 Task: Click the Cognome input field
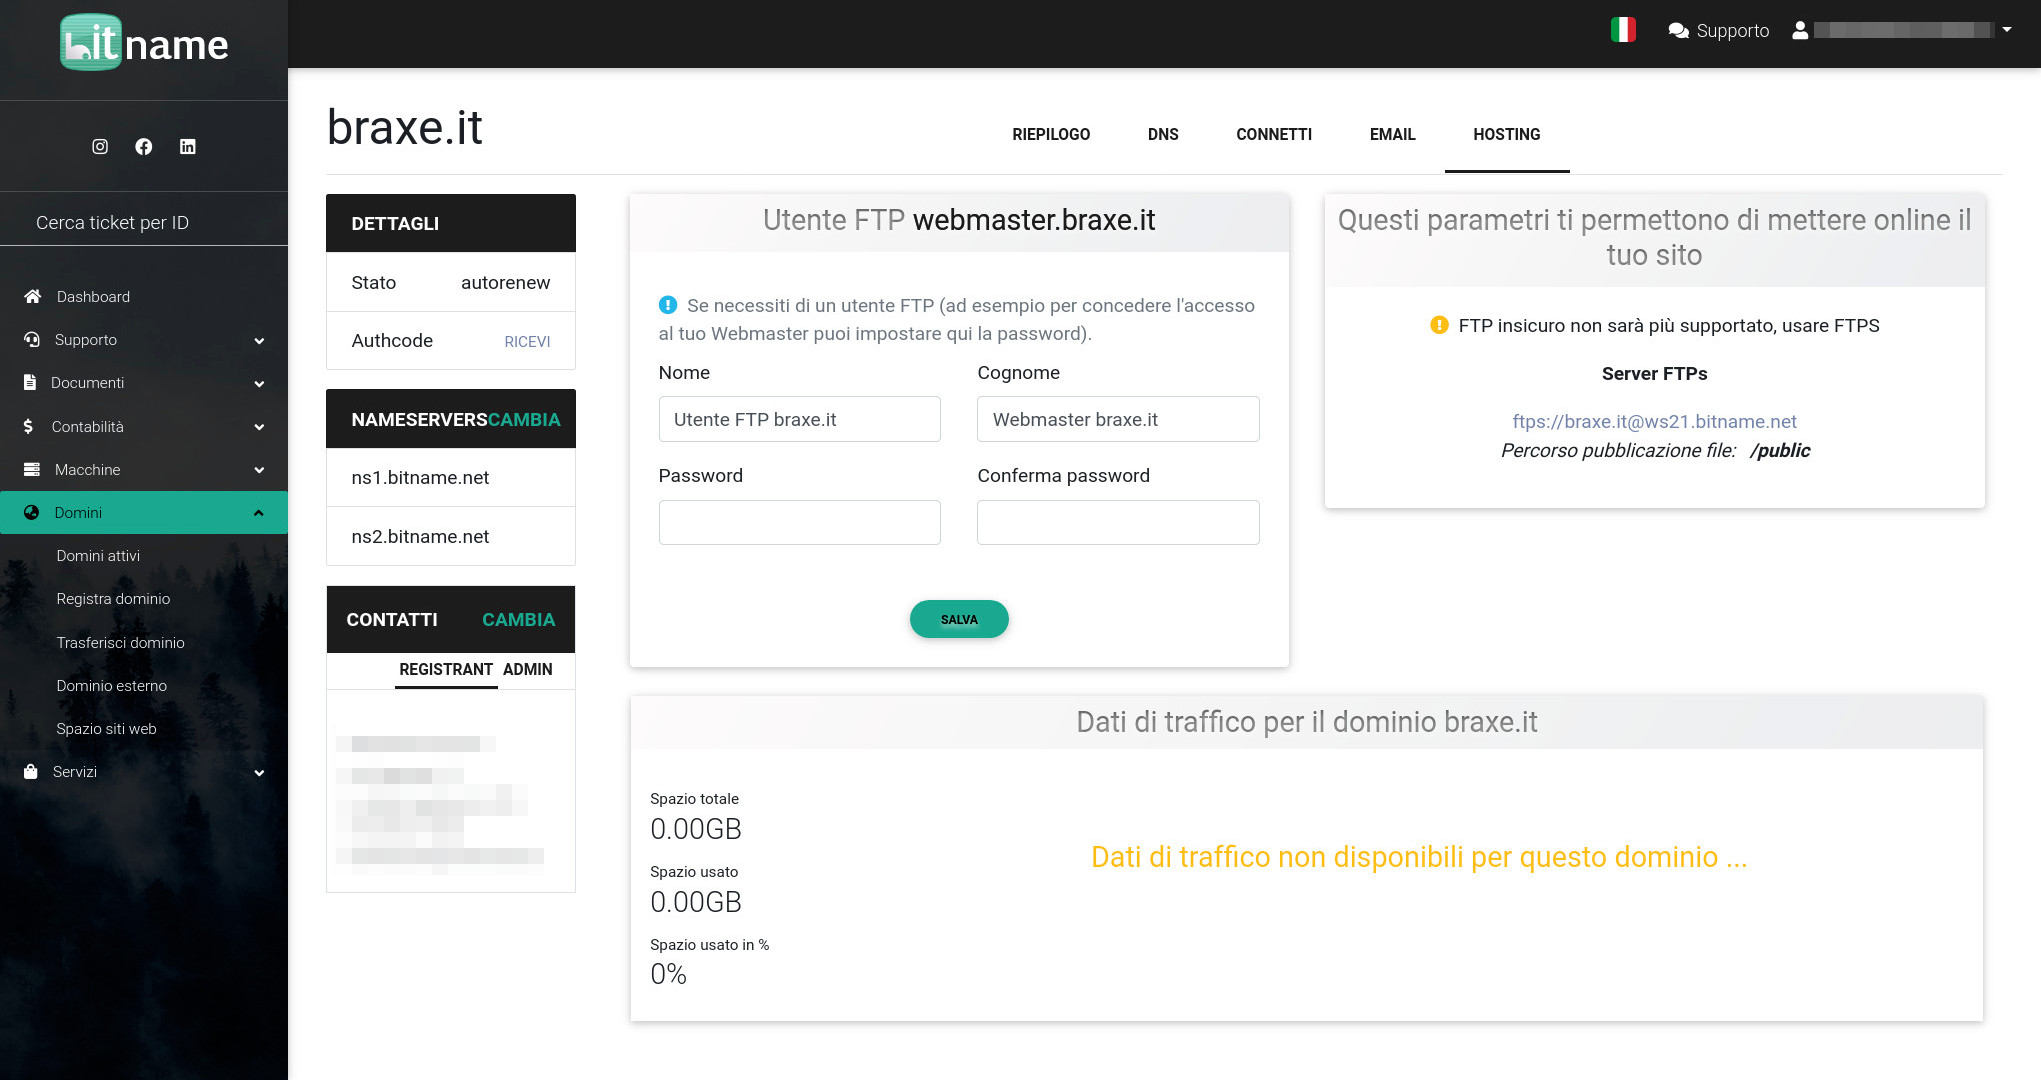(x=1118, y=419)
